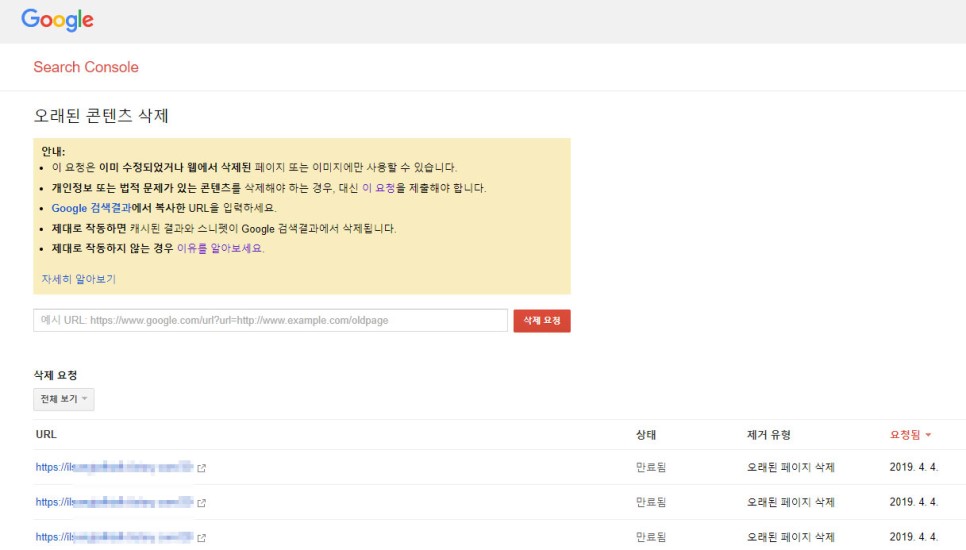Open the first row's blurred URL link
This screenshot has height=550, width=966.
coord(115,467)
